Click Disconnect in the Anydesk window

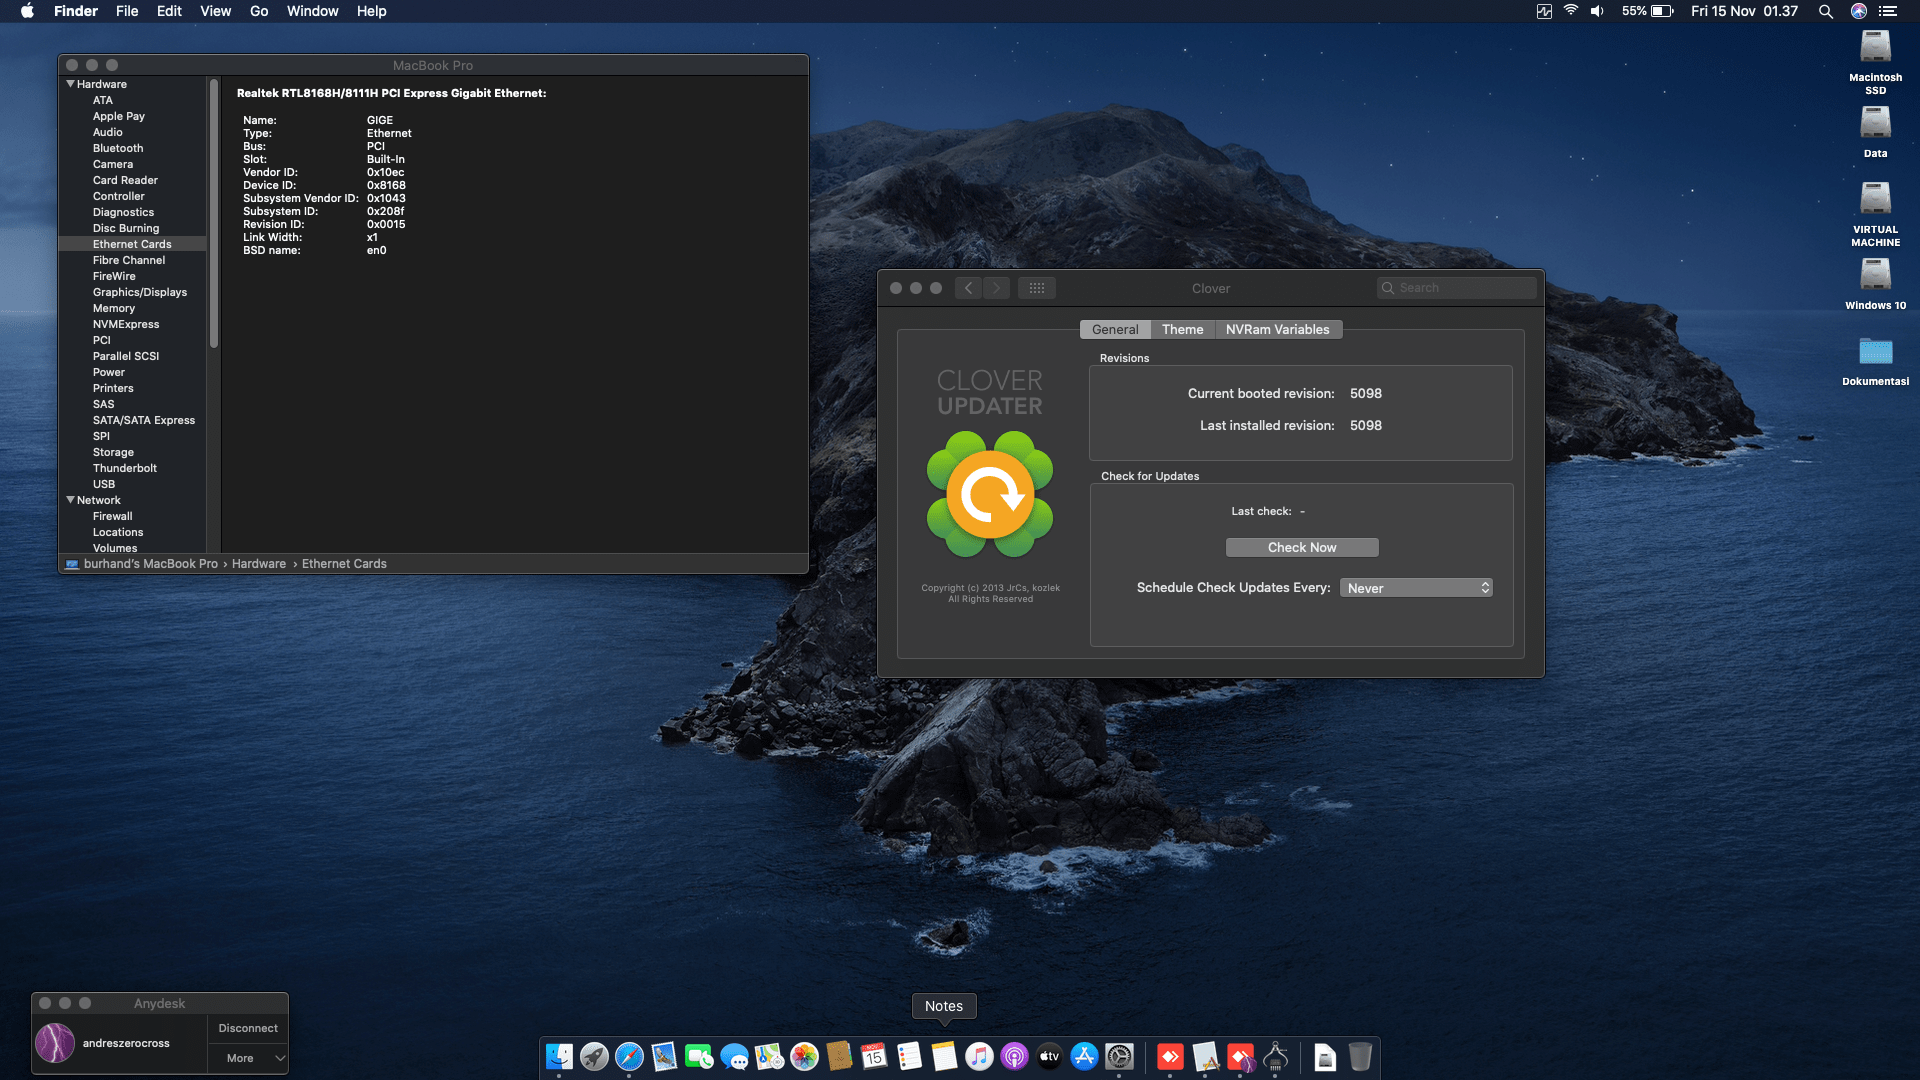coord(247,1027)
